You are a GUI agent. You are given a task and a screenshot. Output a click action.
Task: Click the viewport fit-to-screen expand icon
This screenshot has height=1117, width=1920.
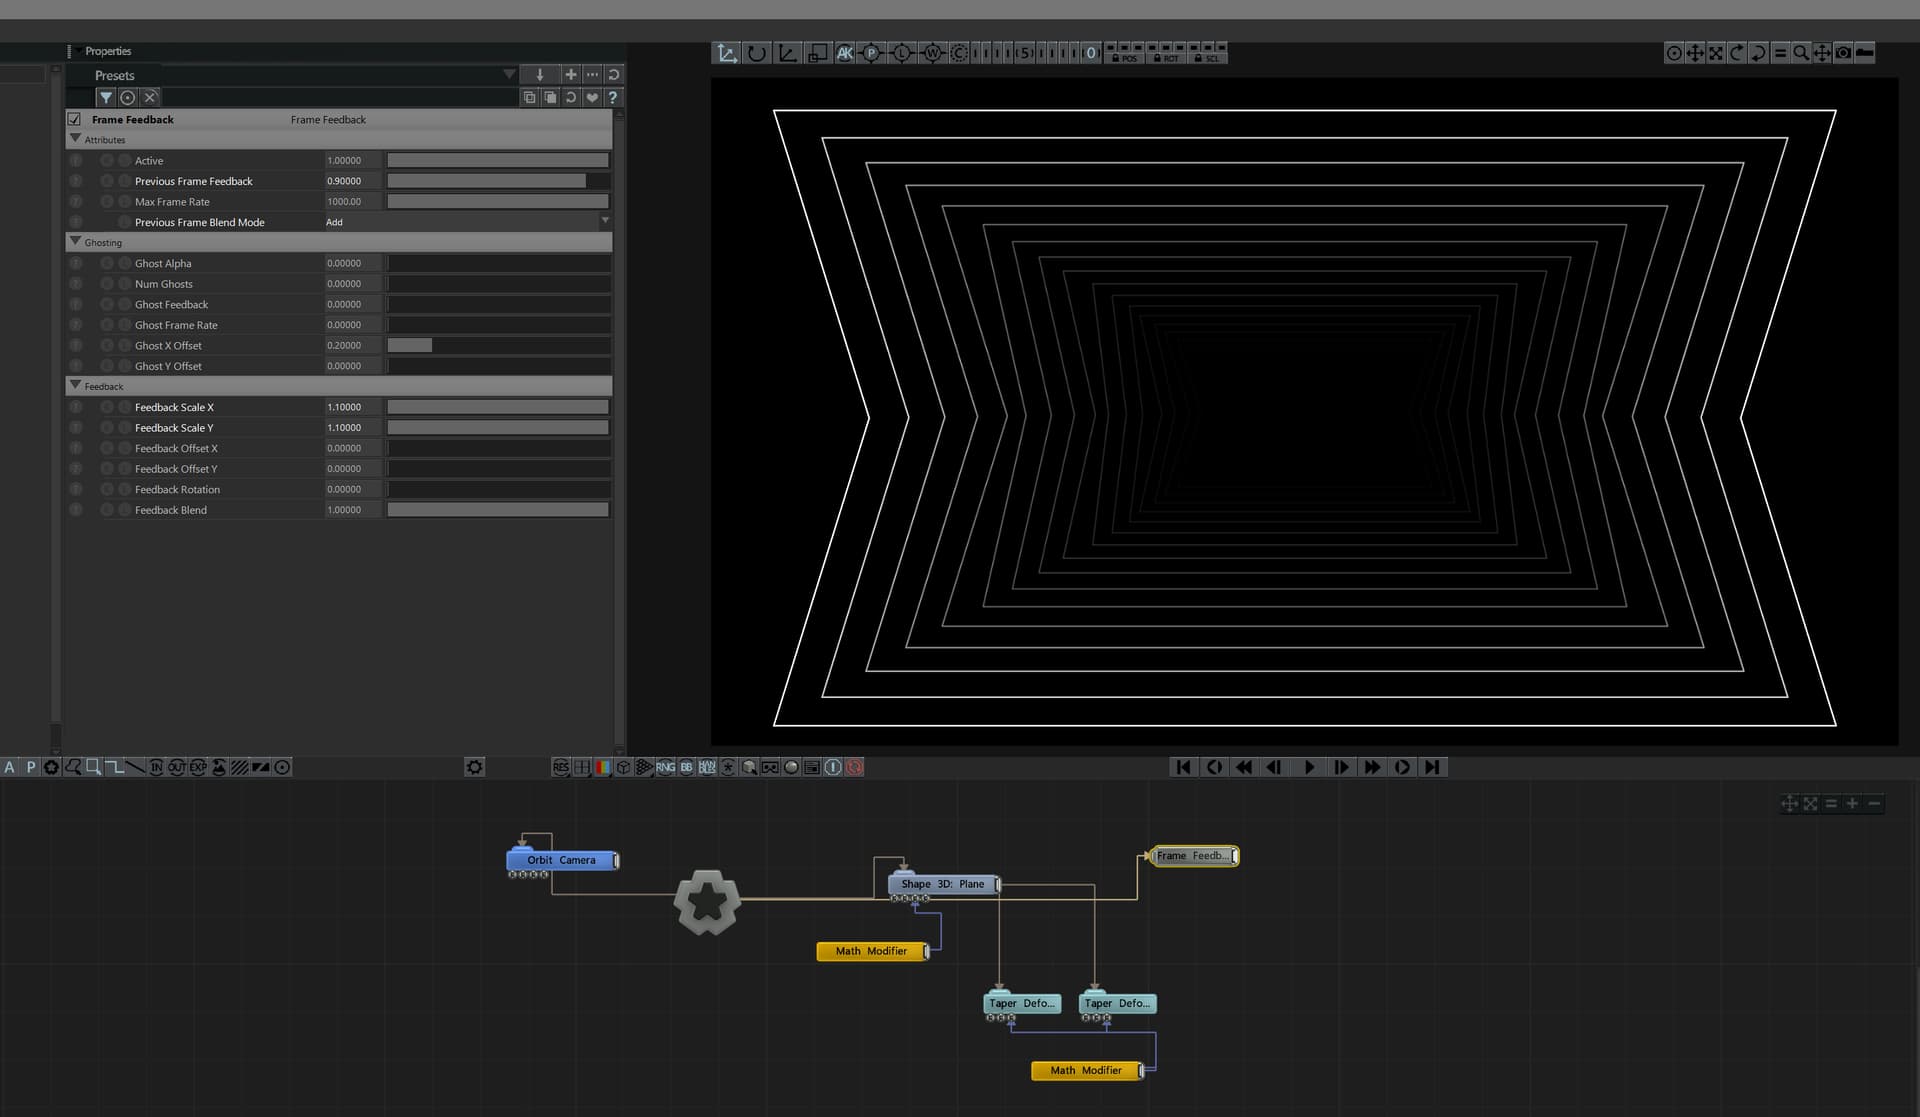coord(1716,53)
